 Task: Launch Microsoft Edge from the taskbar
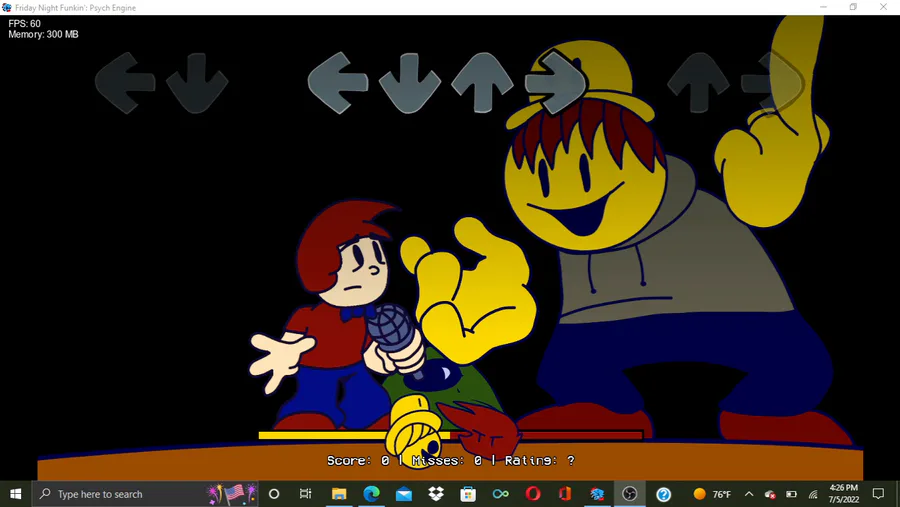[x=371, y=494]
